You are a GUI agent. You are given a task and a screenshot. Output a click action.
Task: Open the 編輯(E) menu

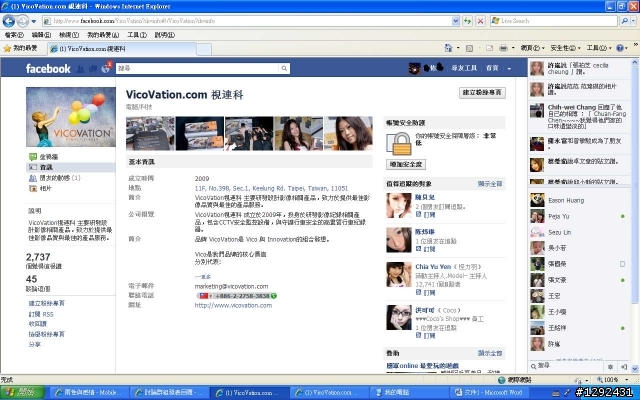pyautogui.click(x=41, y=35)
